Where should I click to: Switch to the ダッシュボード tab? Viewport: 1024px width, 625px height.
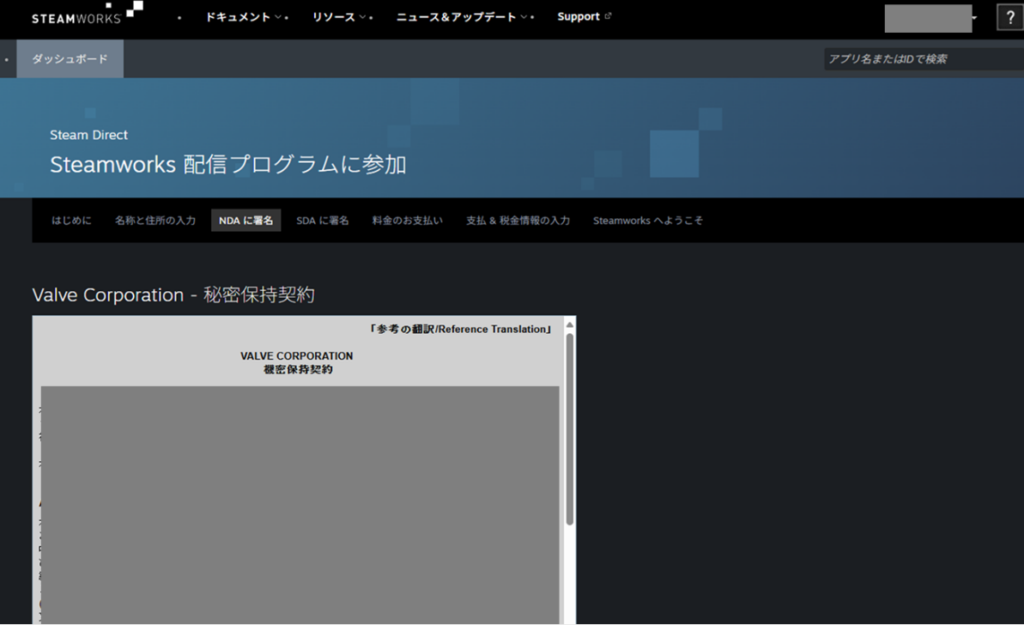pos(70,59)
